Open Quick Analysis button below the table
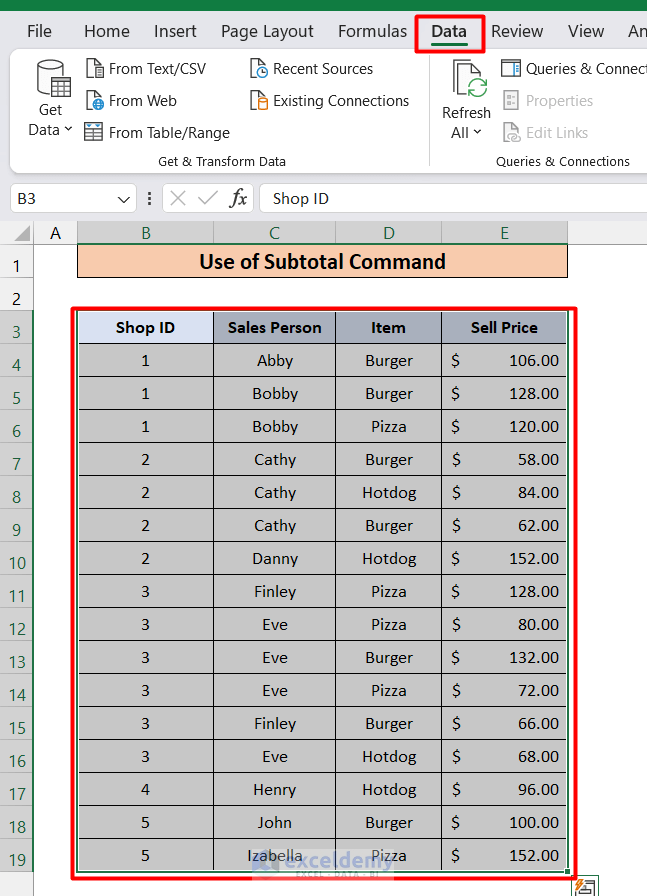 coord(585,886)
